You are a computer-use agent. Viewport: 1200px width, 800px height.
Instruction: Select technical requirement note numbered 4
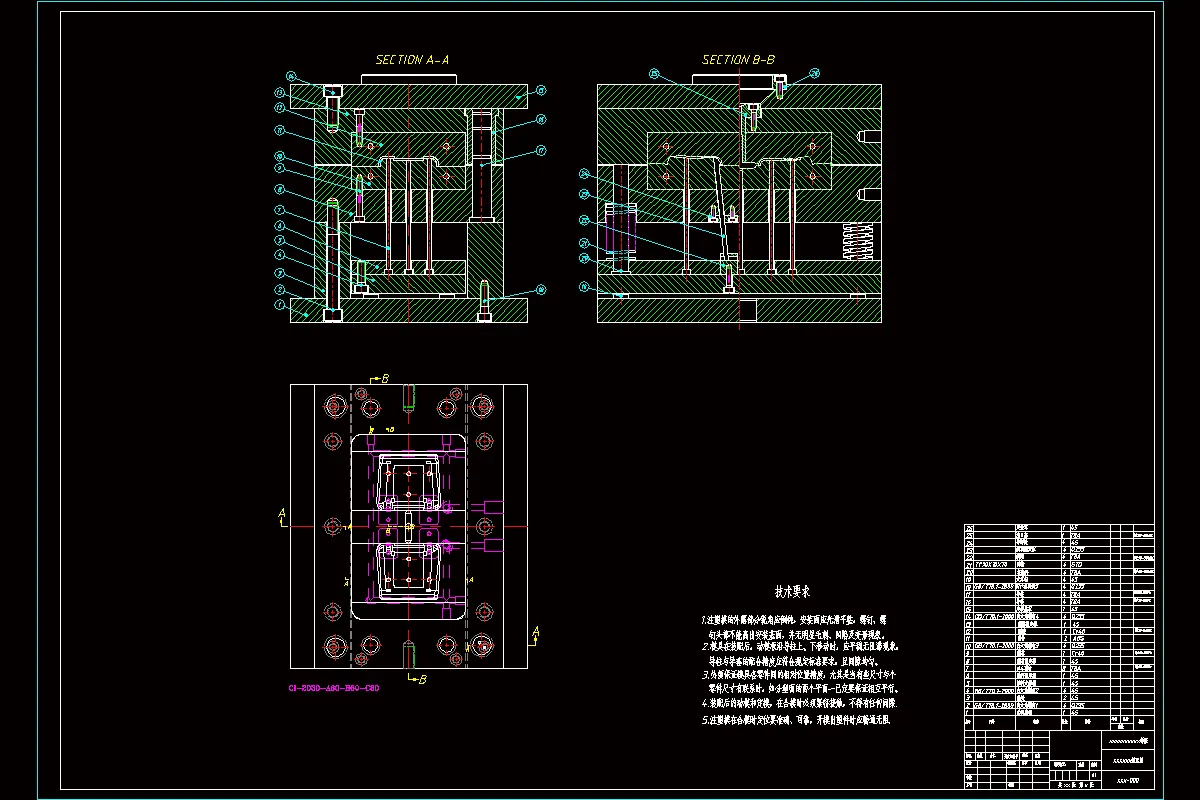pos(799,704)
